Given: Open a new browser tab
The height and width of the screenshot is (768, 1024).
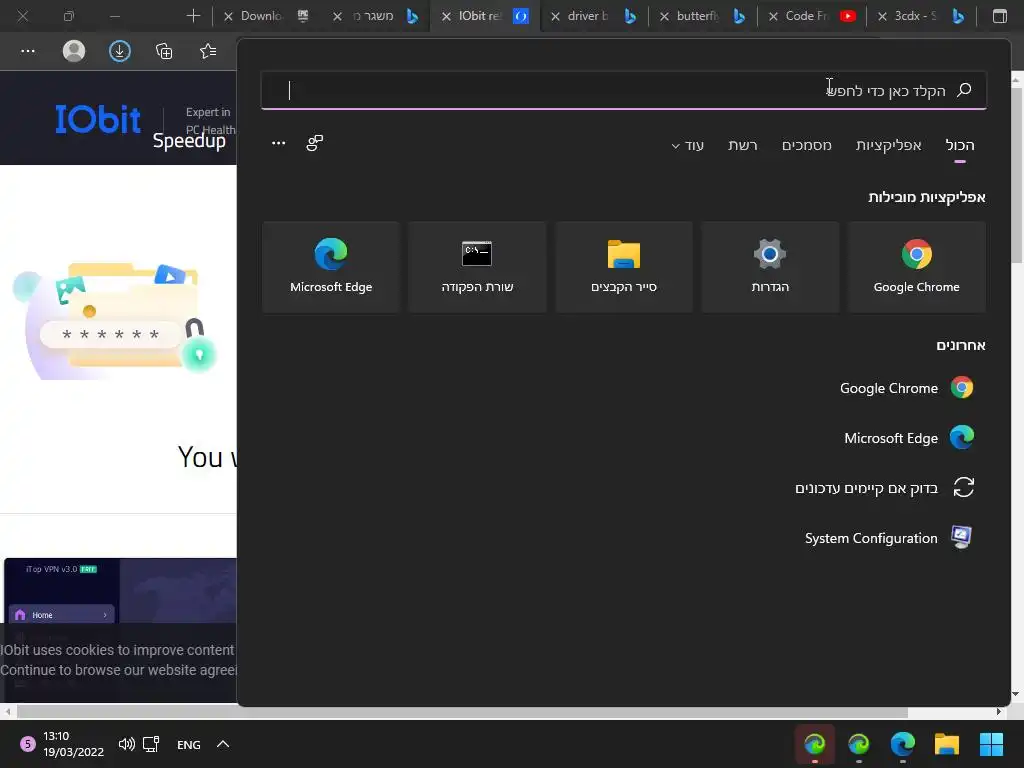Looking at the screenshot, I should click(x=193, y=16).
